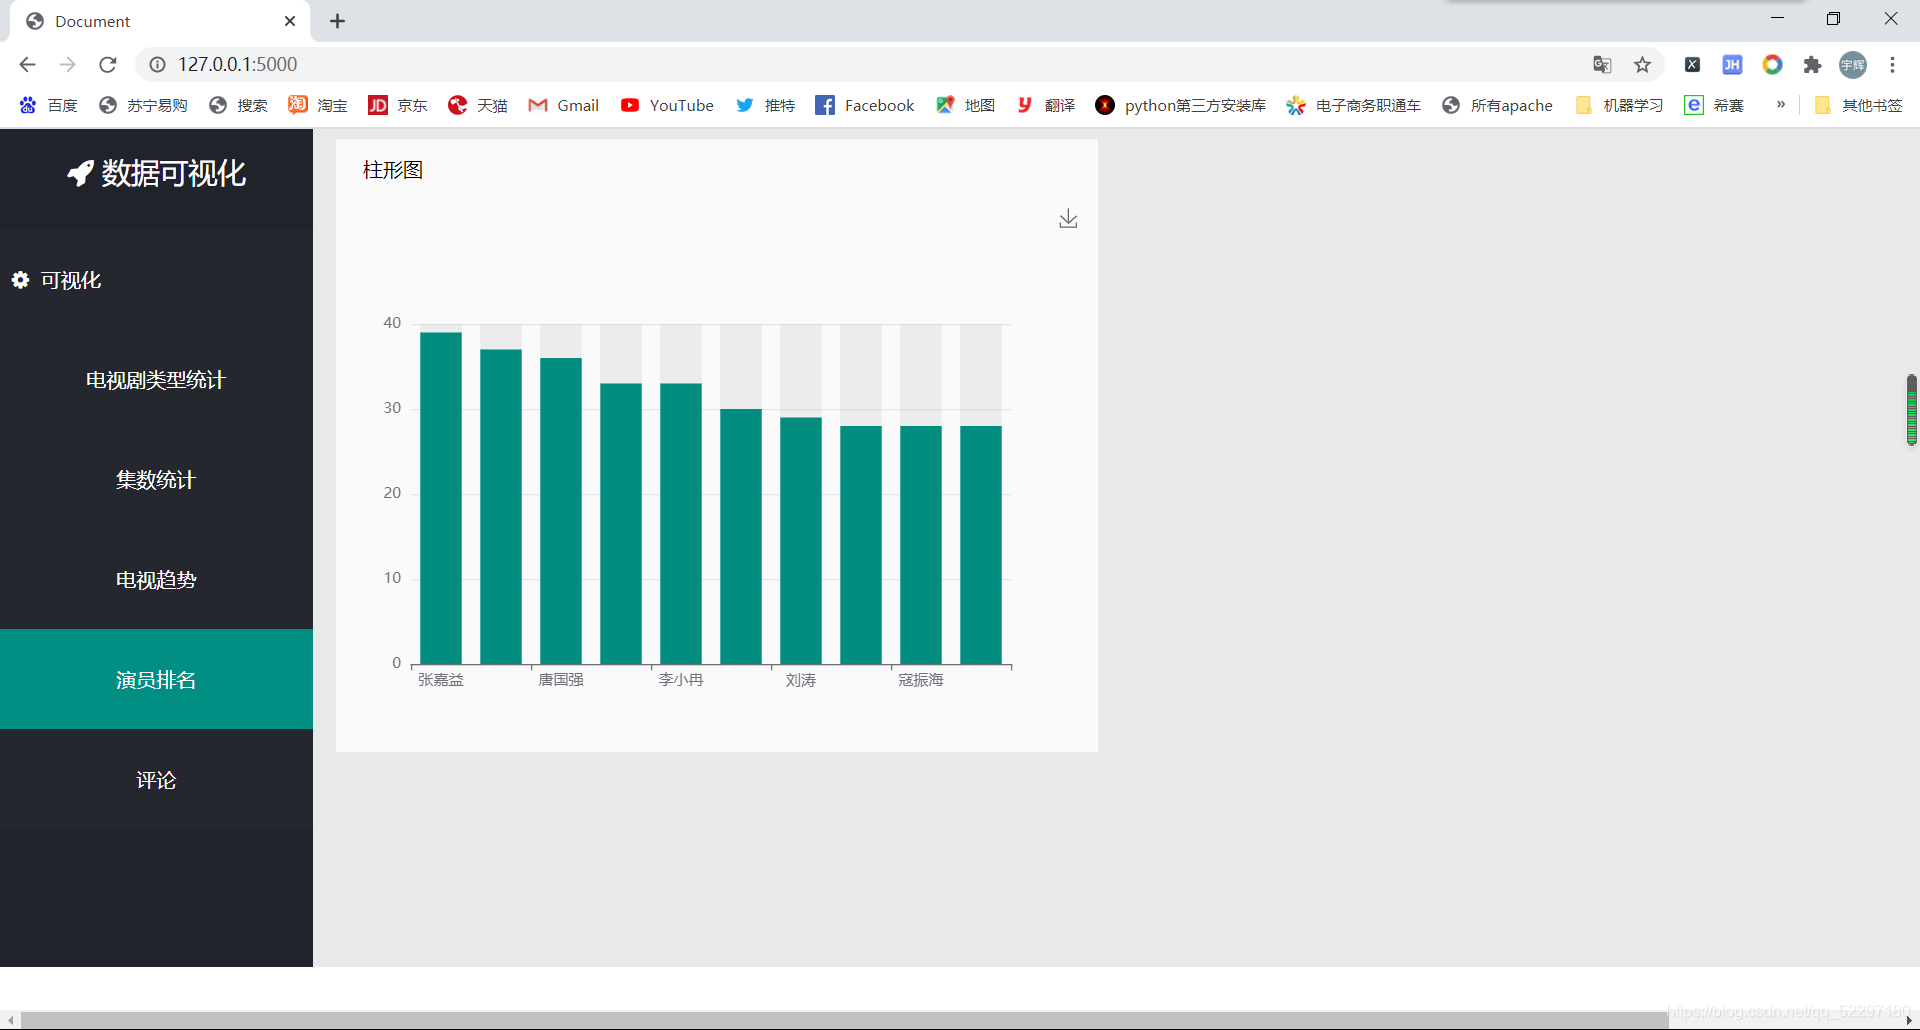Close the Document tab
Screen dimensions: 1920x1030
tap(290, 21)
